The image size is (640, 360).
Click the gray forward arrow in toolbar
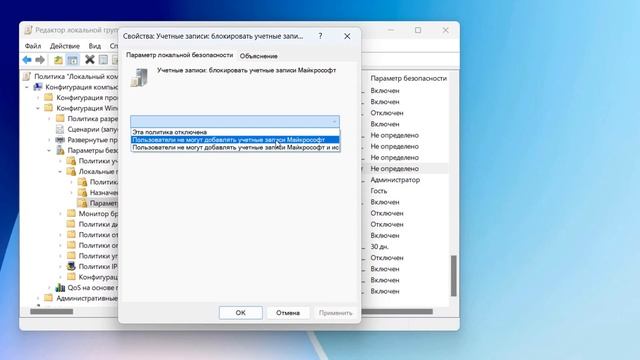click(40, 60)
